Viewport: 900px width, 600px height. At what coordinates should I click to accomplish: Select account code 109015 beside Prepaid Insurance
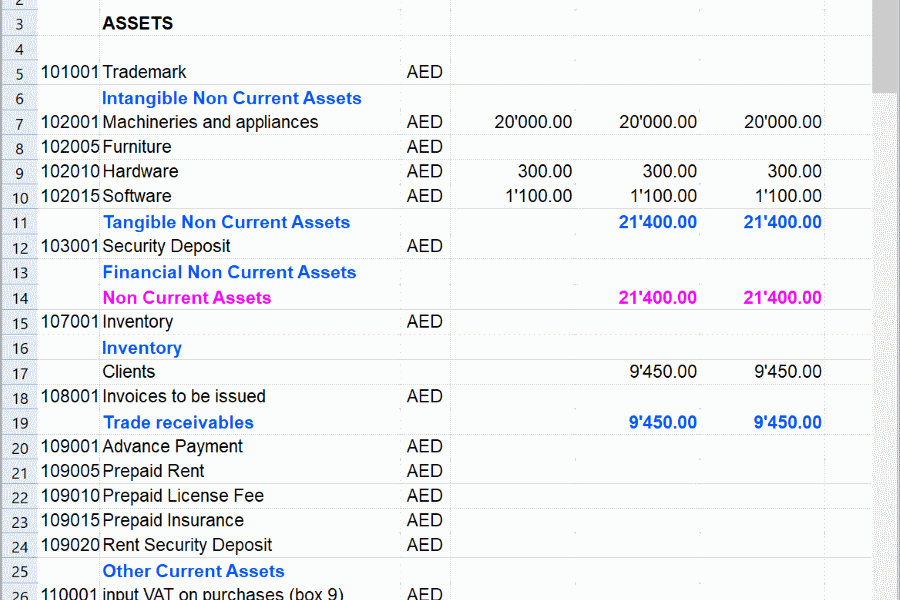pos(69,520)
